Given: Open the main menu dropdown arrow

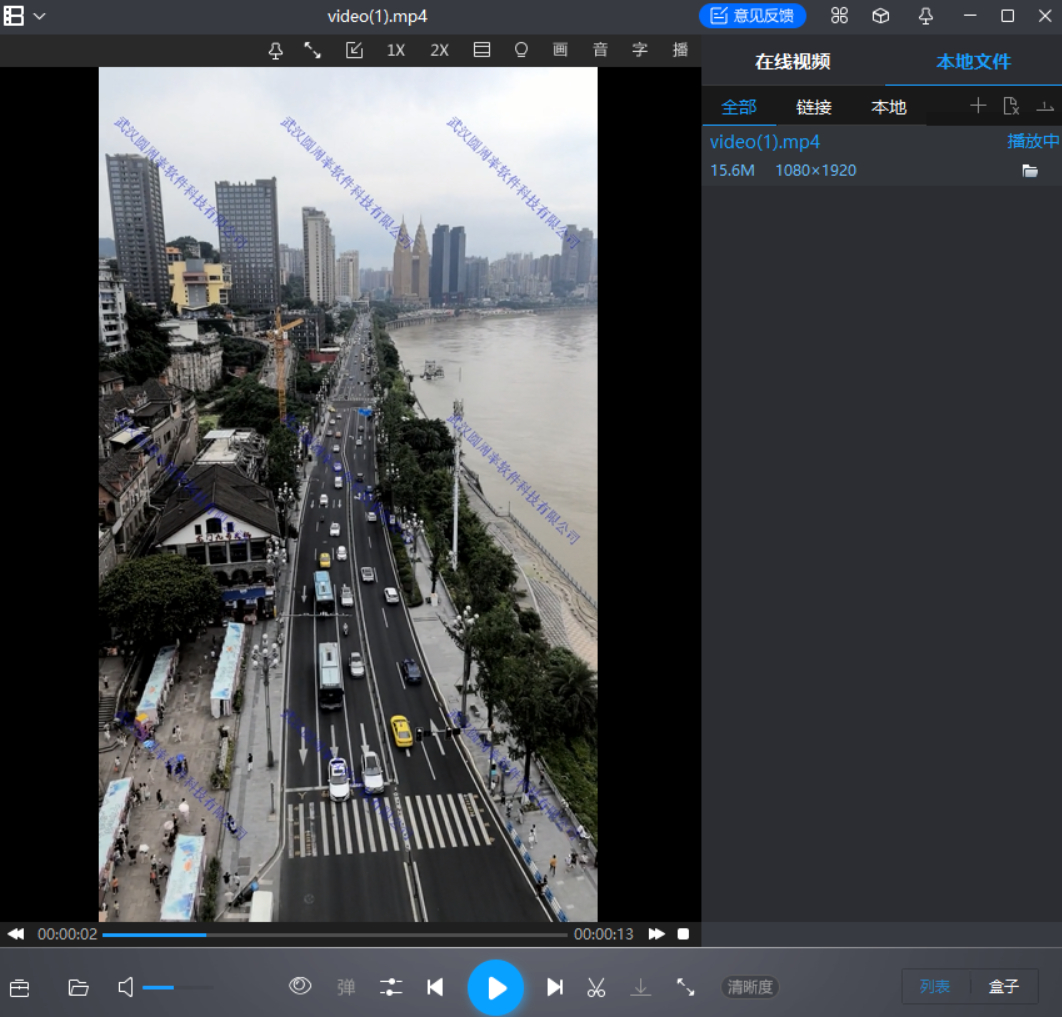Looking at the screenshot, I should [x=40, y=16].
